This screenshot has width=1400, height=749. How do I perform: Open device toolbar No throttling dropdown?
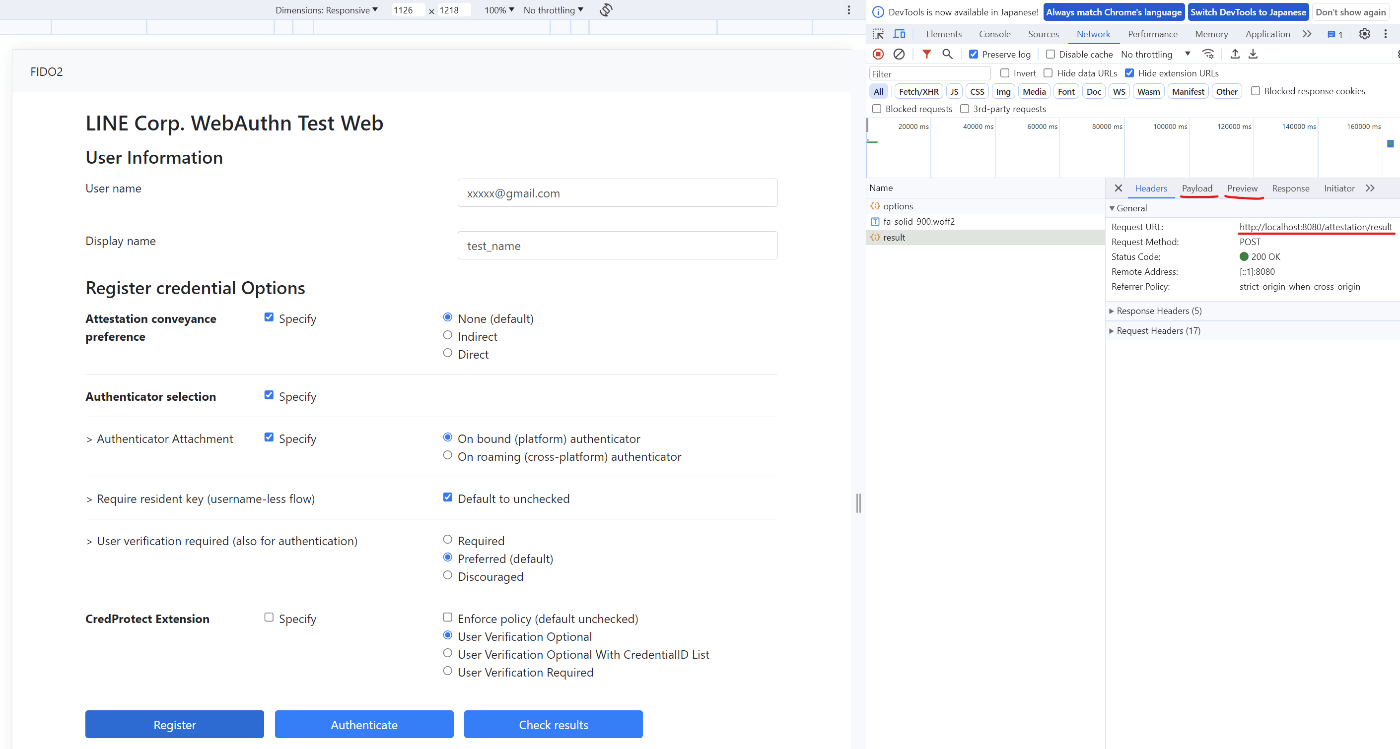click(554, 10)
